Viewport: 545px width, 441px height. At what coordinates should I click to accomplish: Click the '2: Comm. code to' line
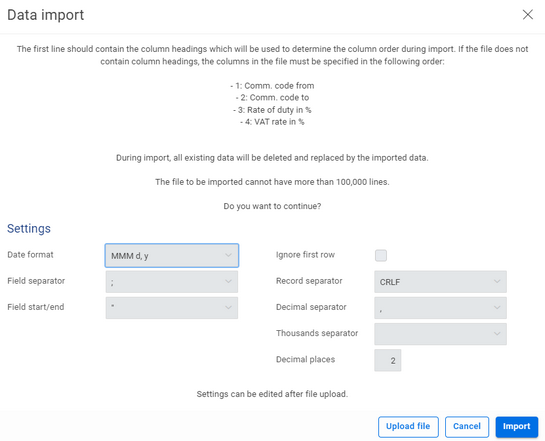pyautogui.click(x=272, y=98)
